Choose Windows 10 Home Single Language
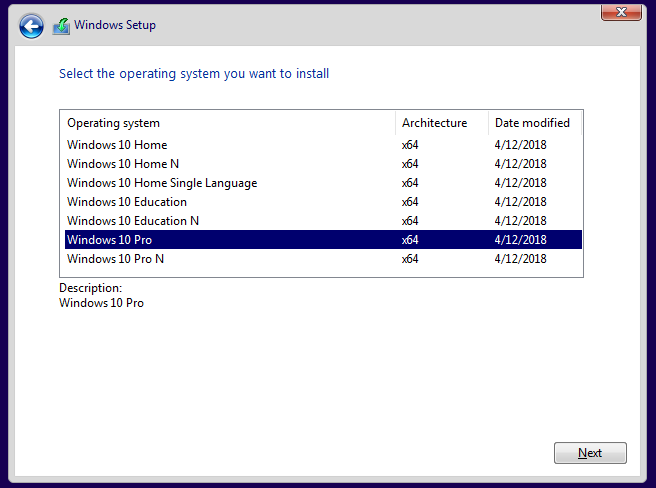Screen dimensions: 656x488 point(323,183)
